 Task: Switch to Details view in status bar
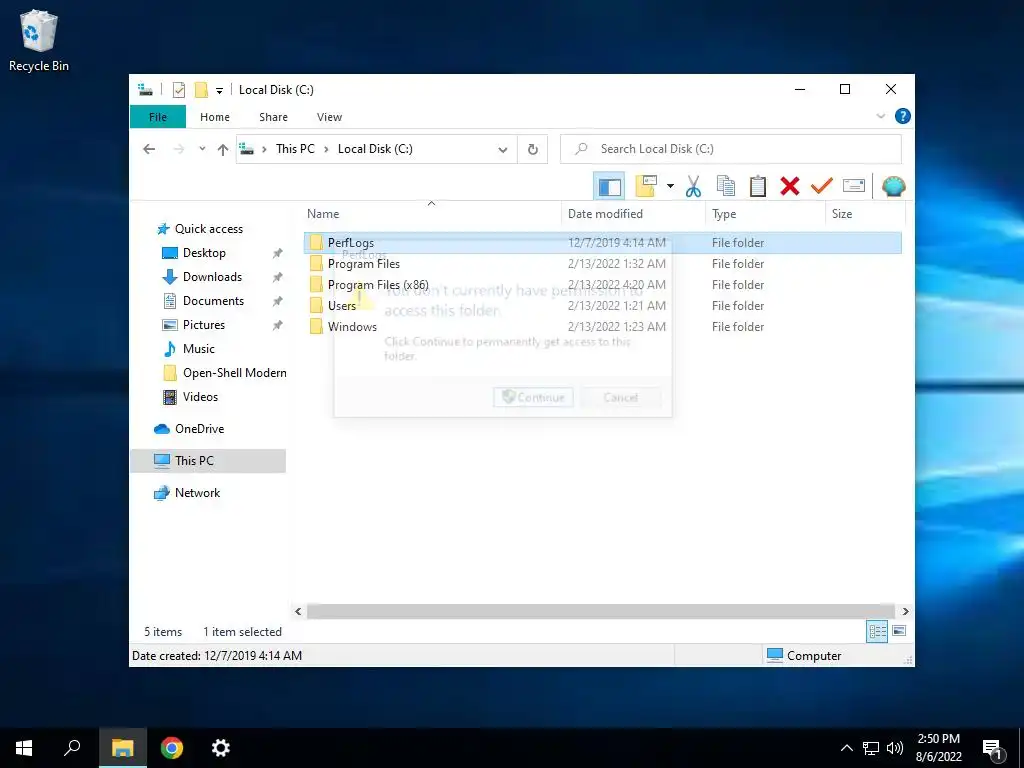(877, 631)
